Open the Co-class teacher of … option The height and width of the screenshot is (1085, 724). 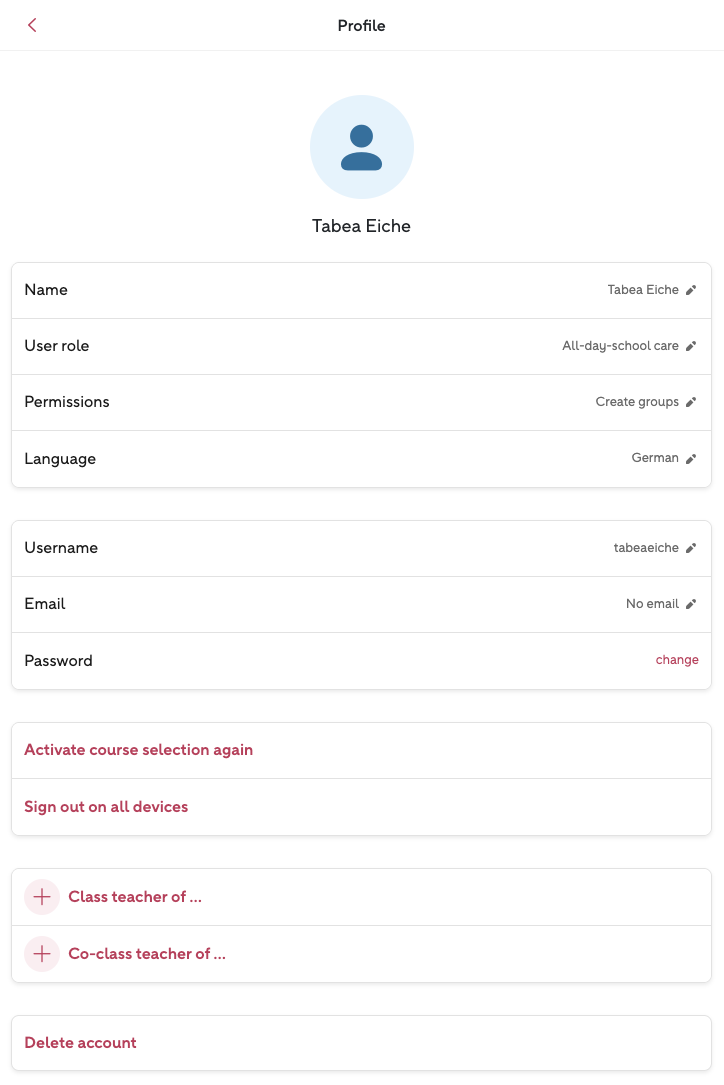click(147, 954)
